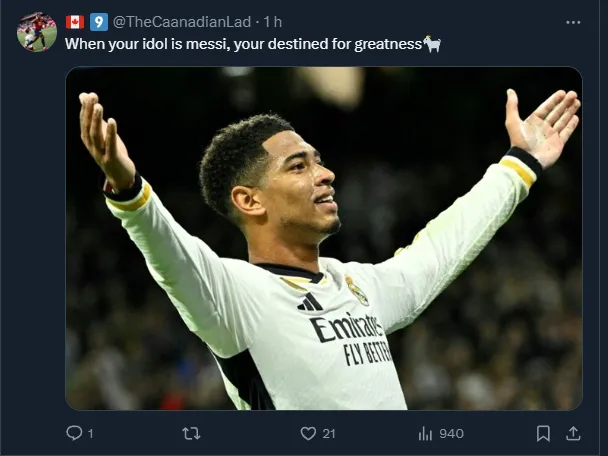This screenshot has height=456, width=608.
Task: Click the Canada flag in display name
Action: click(75, 22)
